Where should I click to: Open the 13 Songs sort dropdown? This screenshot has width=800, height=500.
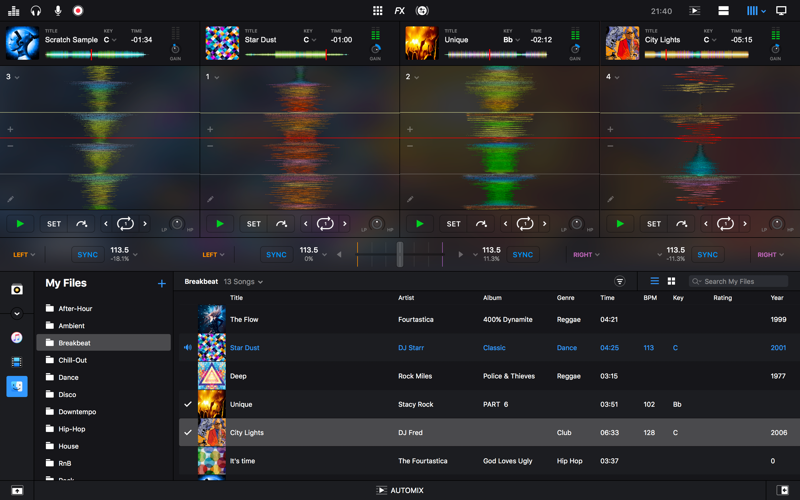click(x=243, y=282)
